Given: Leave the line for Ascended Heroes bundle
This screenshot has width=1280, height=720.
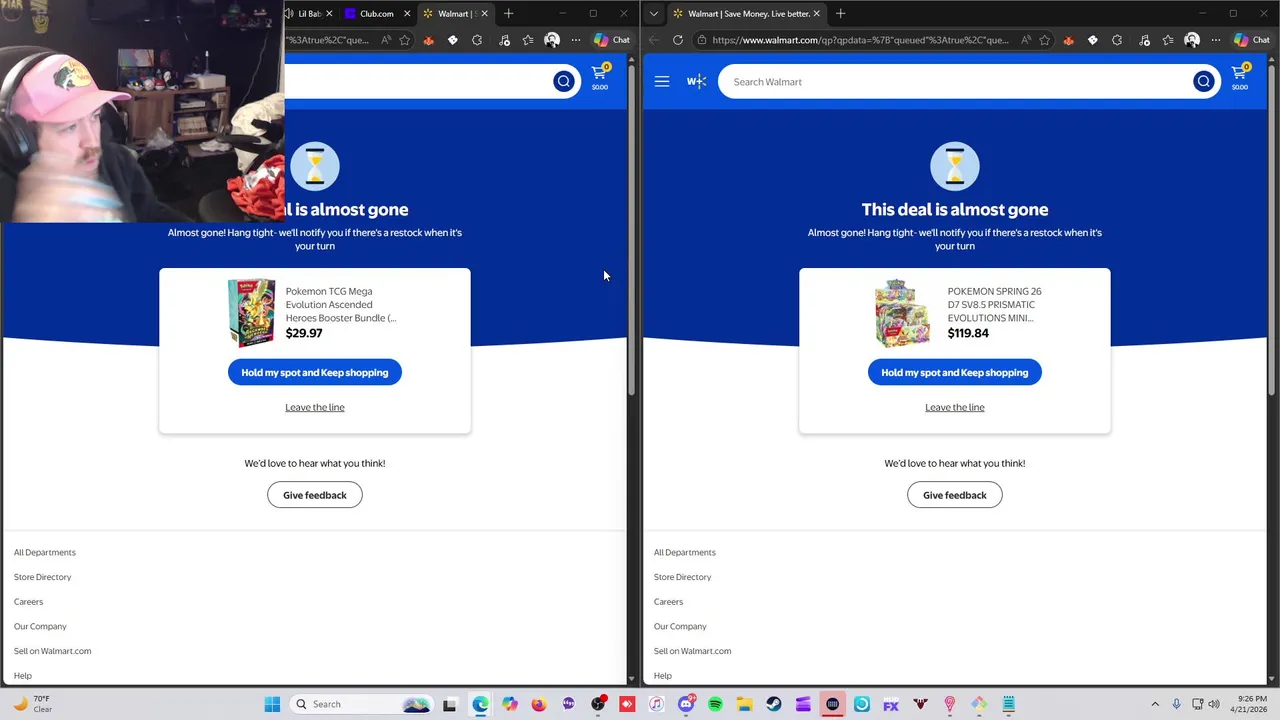Looking at the screenshot, I should [315, 407].
